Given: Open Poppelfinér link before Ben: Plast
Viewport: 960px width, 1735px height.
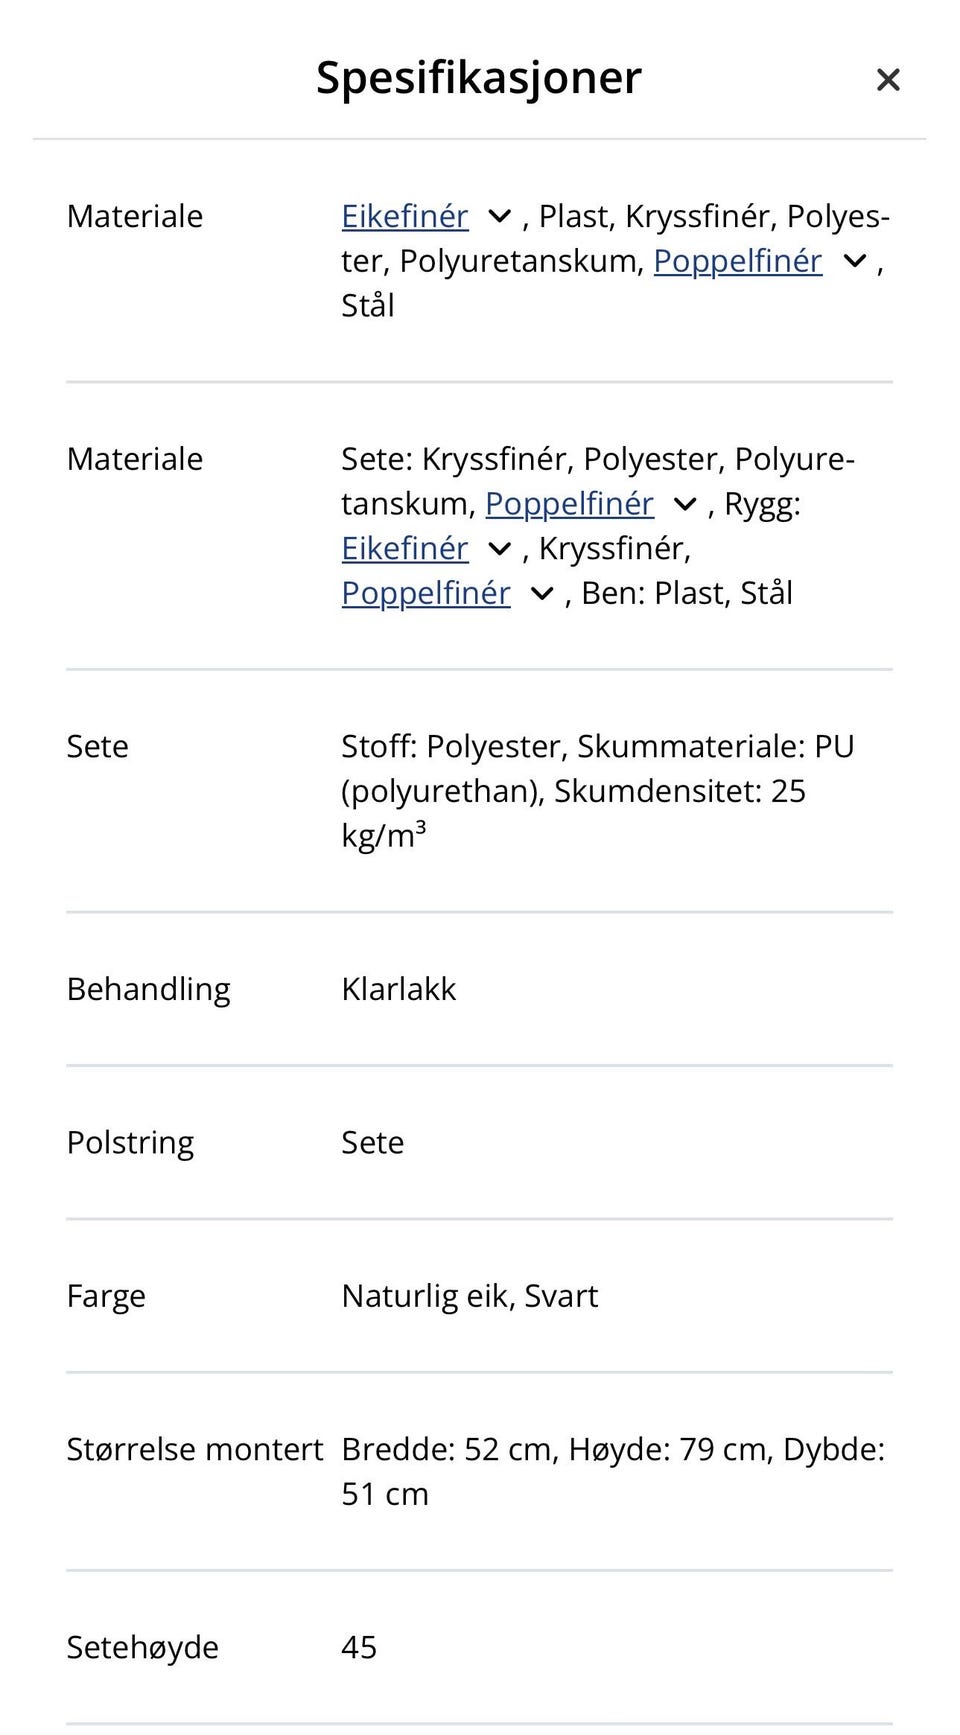Looking at the screenshot, I should point(426,593).
